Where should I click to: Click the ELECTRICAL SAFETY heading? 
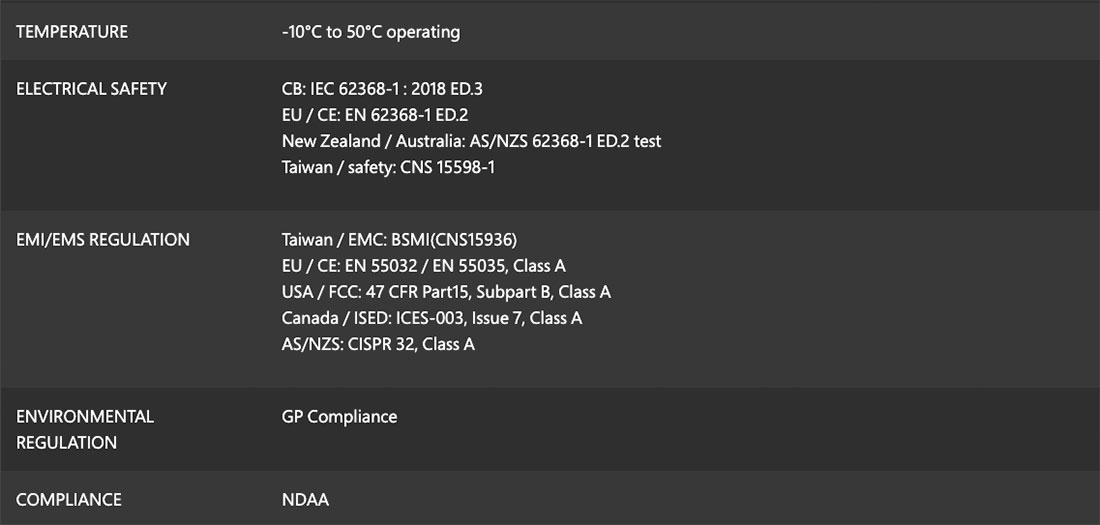pyautogui.click(x=91, y=89)
